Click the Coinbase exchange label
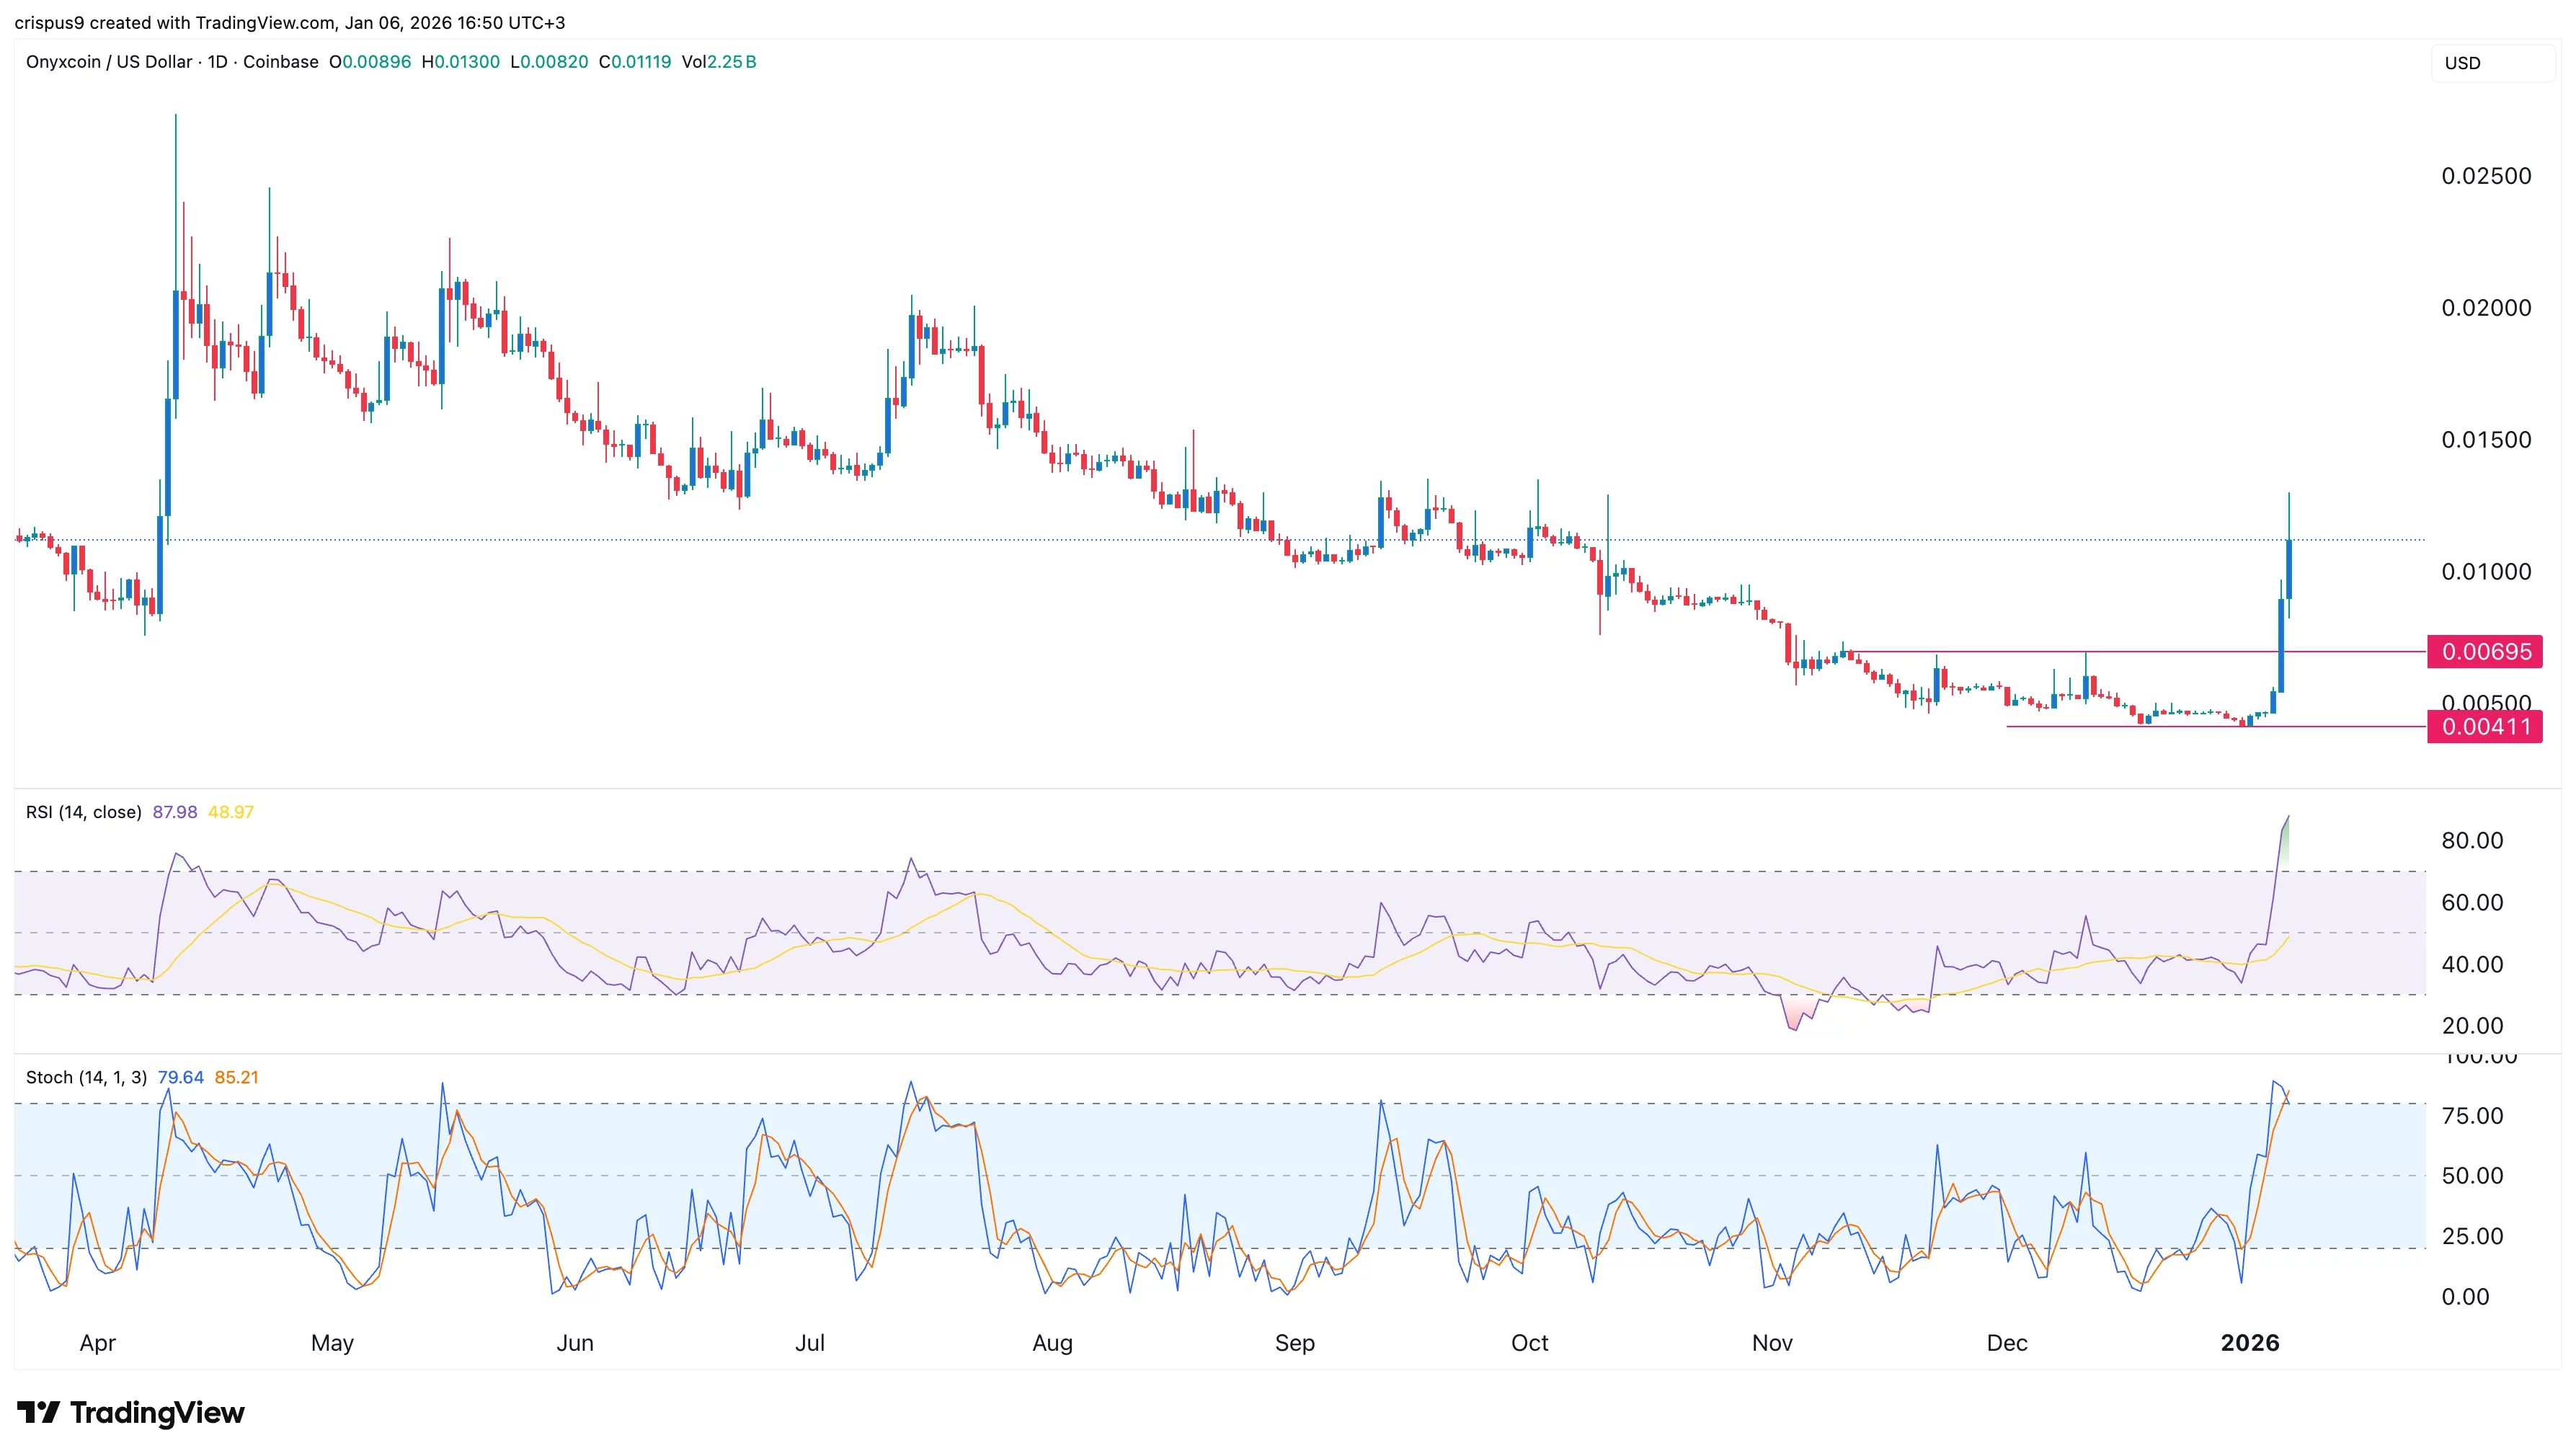 (281, 62)
